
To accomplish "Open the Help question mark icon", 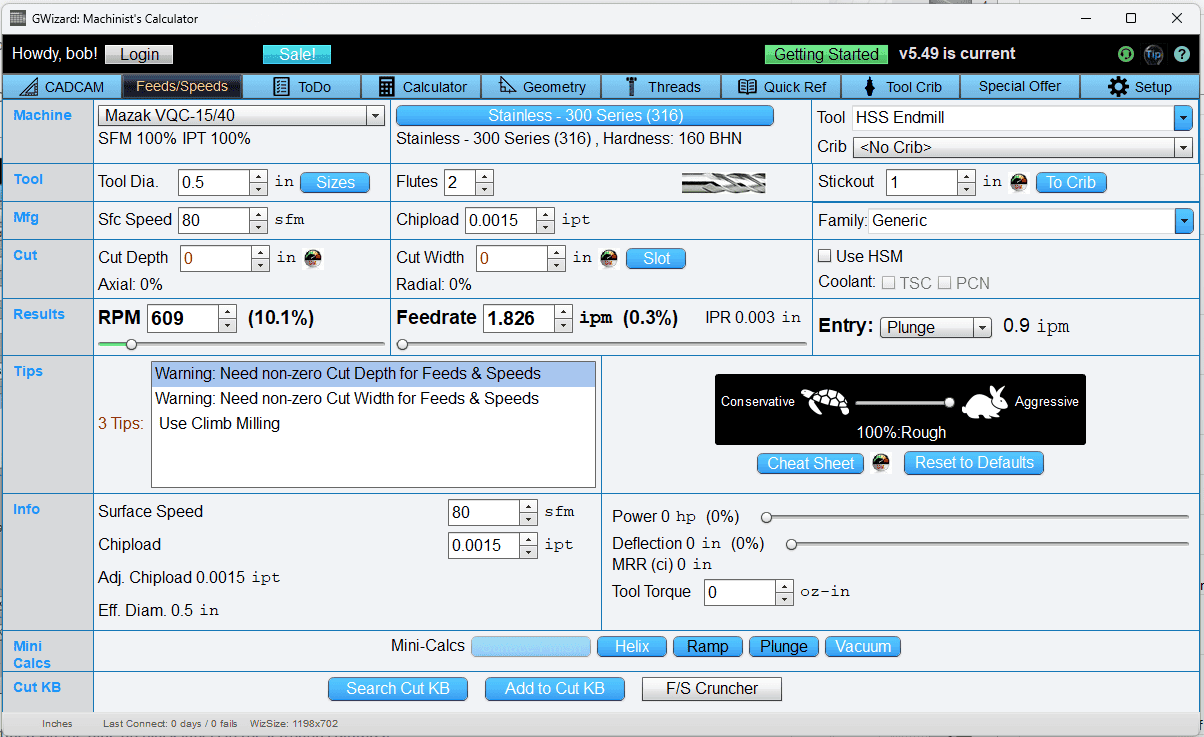I will click(1180, 54).
